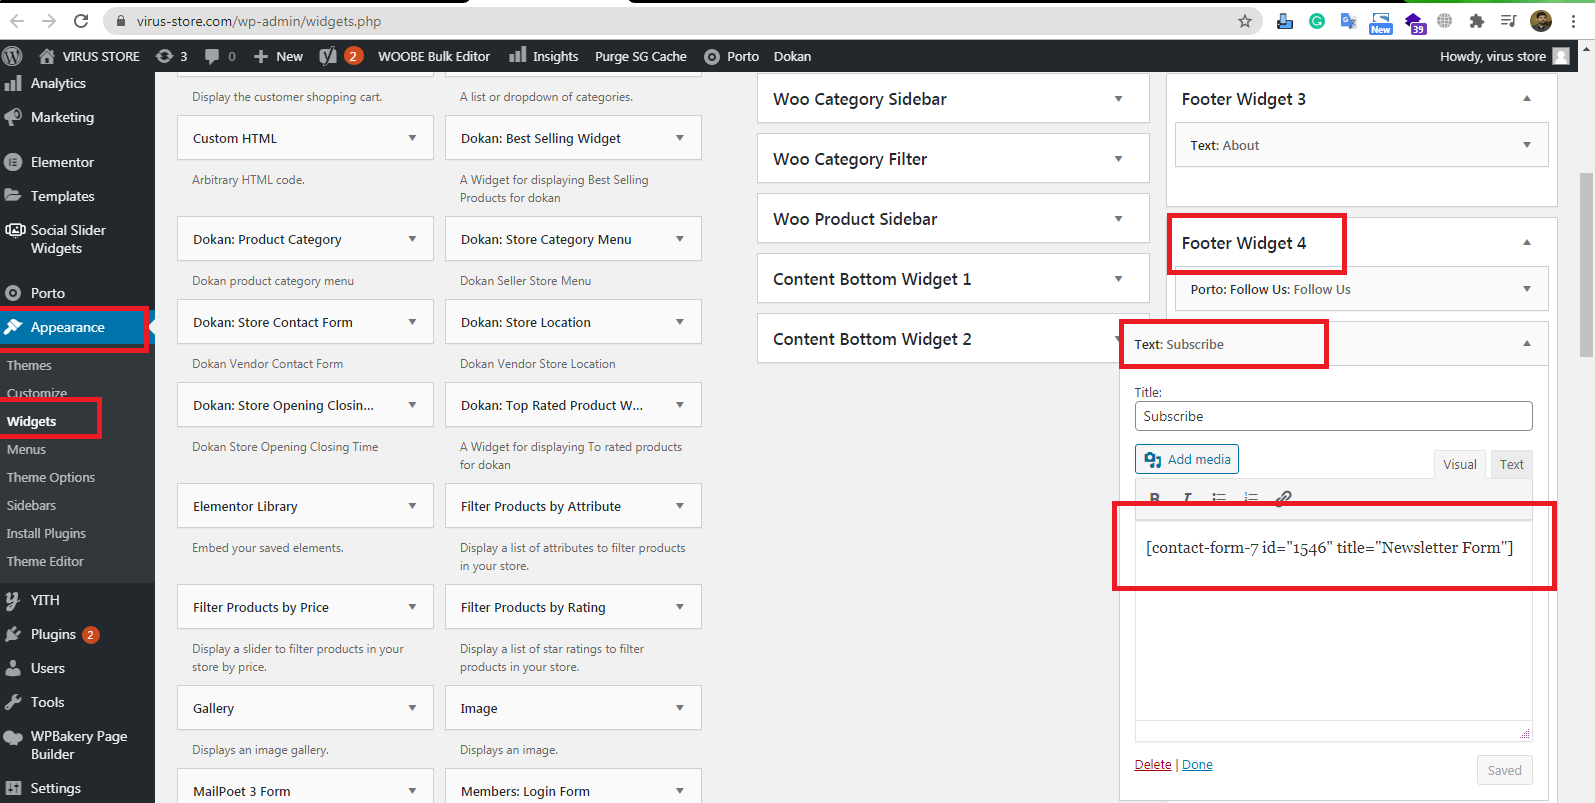Open WPBakery Page Builder menu
The image size is (1595, 803).
tap(77, 745)
